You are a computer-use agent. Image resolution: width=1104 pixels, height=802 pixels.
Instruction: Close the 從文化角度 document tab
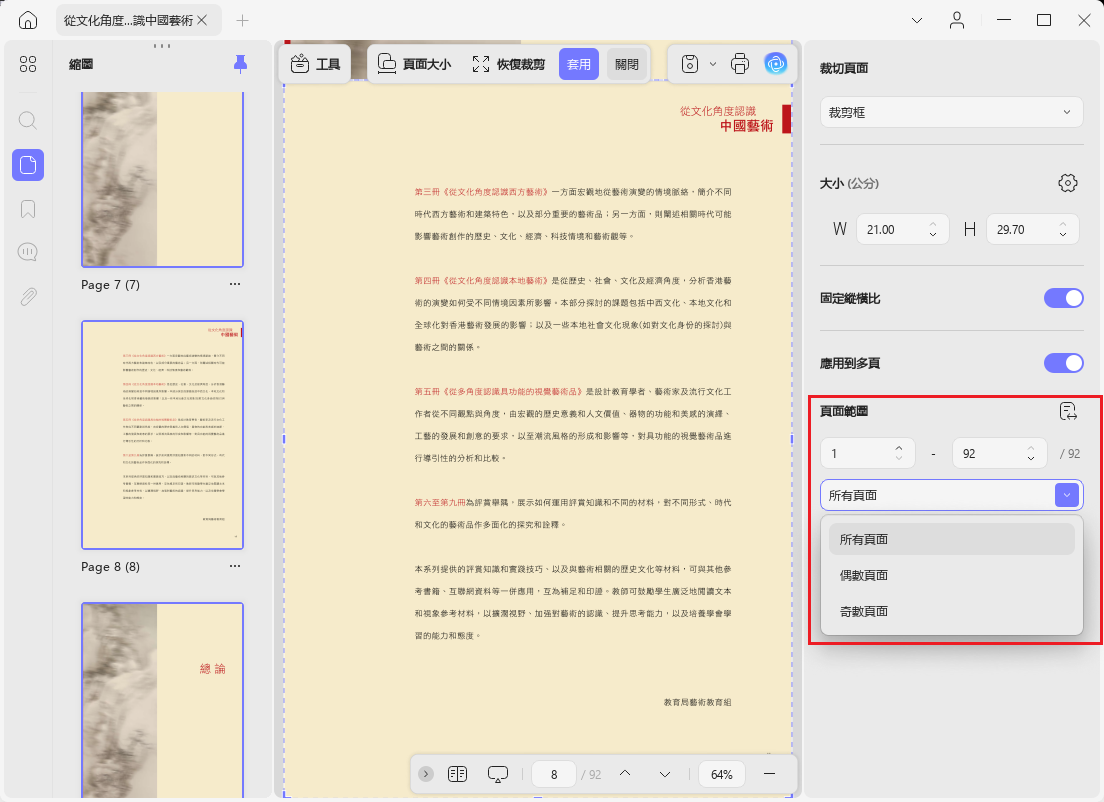click(202, 20)
